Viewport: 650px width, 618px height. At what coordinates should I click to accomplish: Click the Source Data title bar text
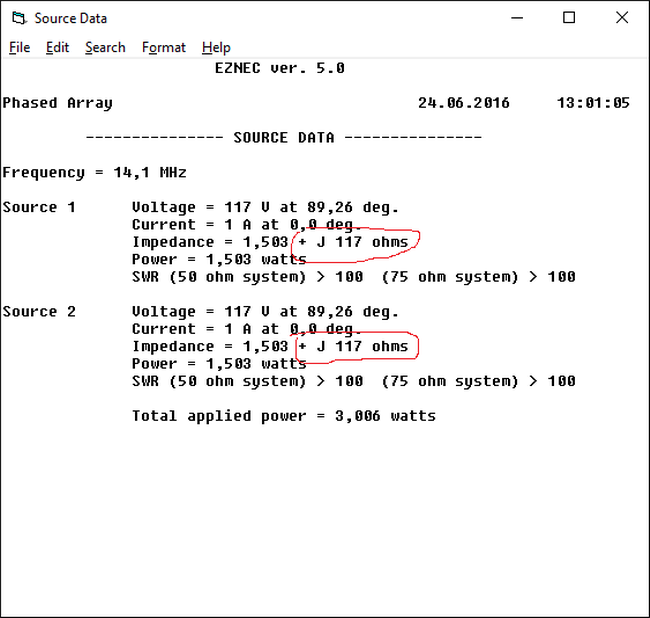[70, 18]
